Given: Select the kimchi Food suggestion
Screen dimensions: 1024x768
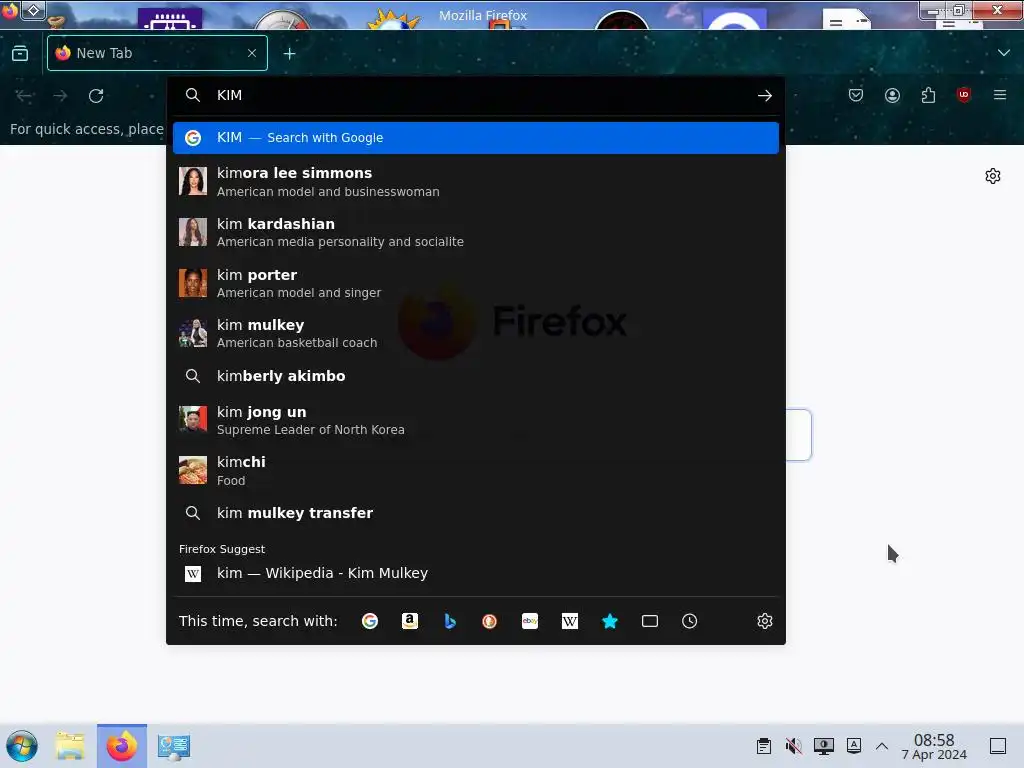Looking at the screenshot, I should 476,470.
